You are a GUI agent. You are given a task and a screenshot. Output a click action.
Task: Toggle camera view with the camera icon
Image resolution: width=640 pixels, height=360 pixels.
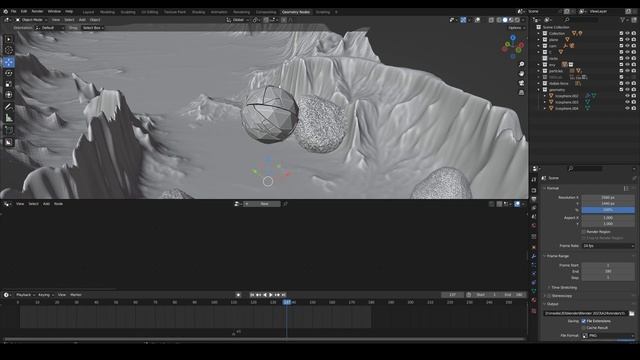521,83
